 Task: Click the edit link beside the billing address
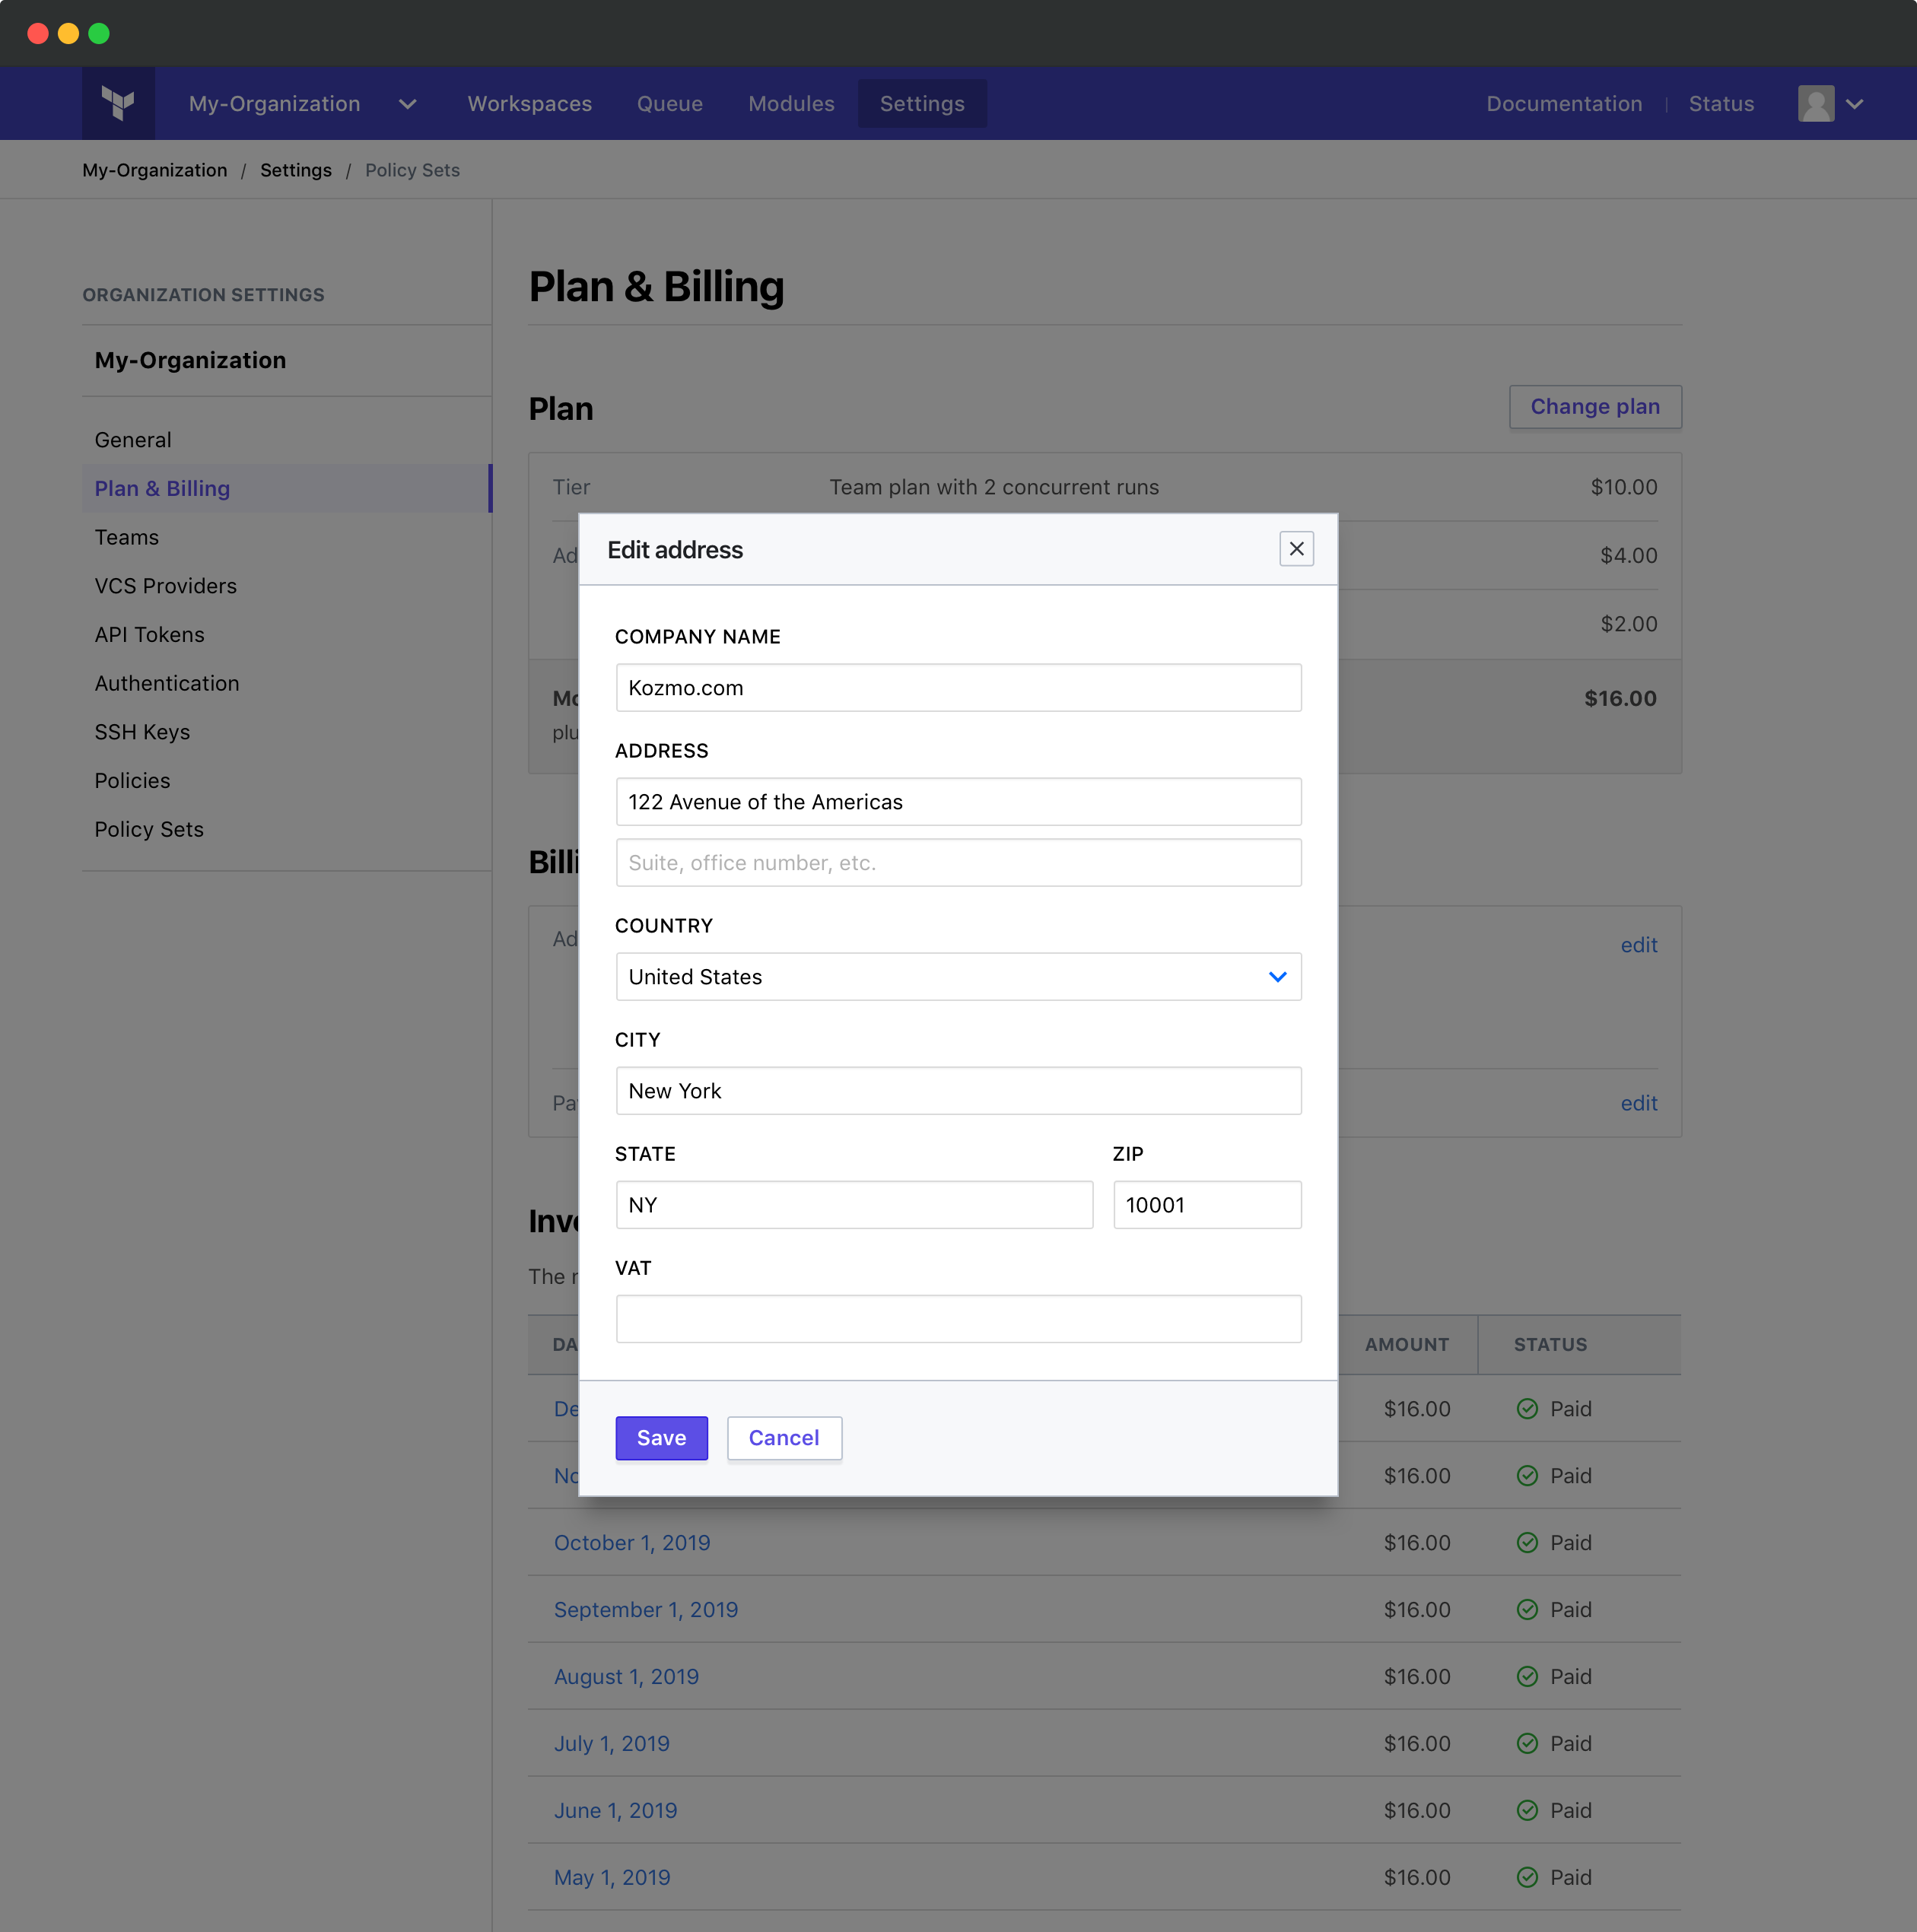(1639, 945)
